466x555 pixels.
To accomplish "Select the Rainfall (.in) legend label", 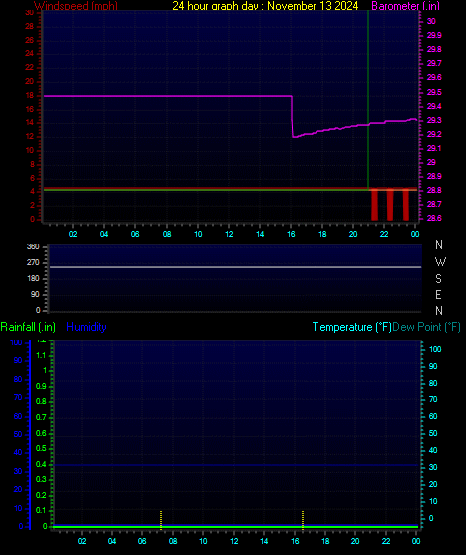I will (x=28, y=327).
